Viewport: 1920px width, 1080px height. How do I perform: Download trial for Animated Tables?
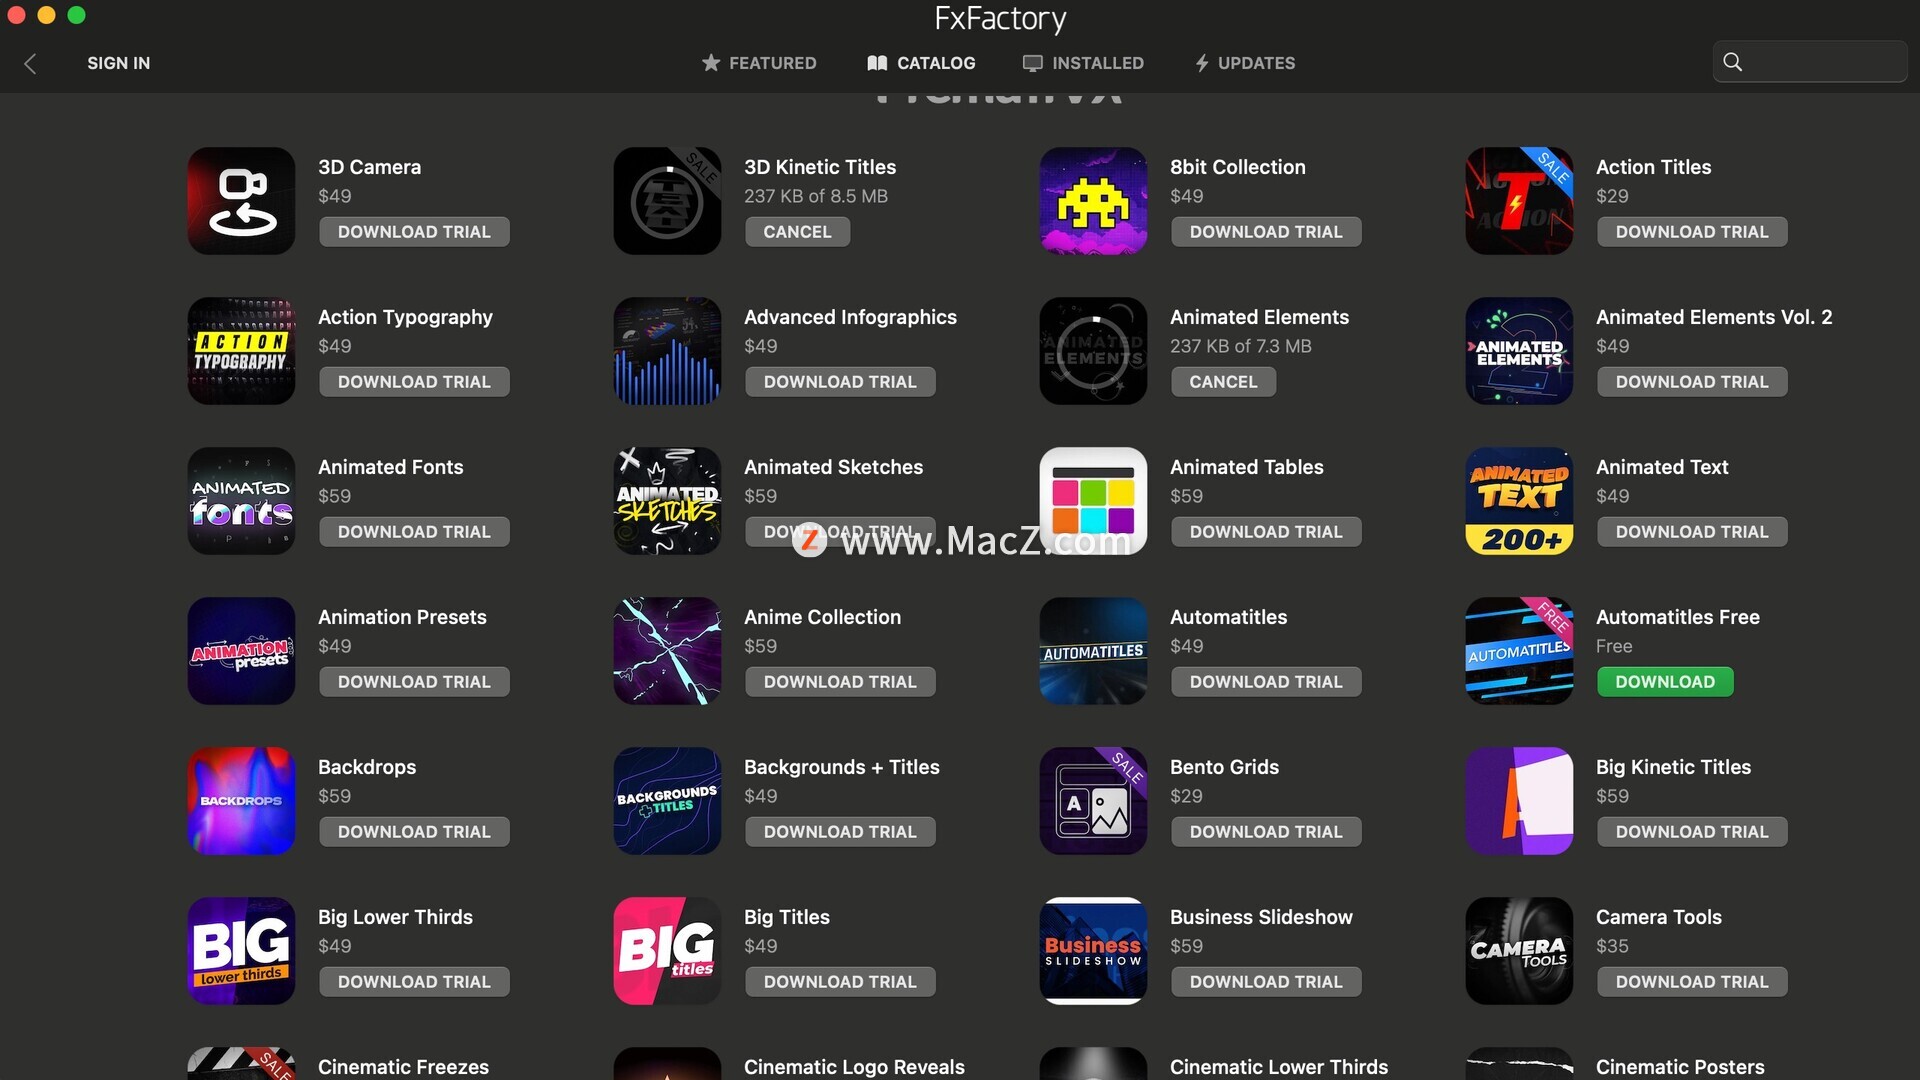click(x=1266, y=532)
